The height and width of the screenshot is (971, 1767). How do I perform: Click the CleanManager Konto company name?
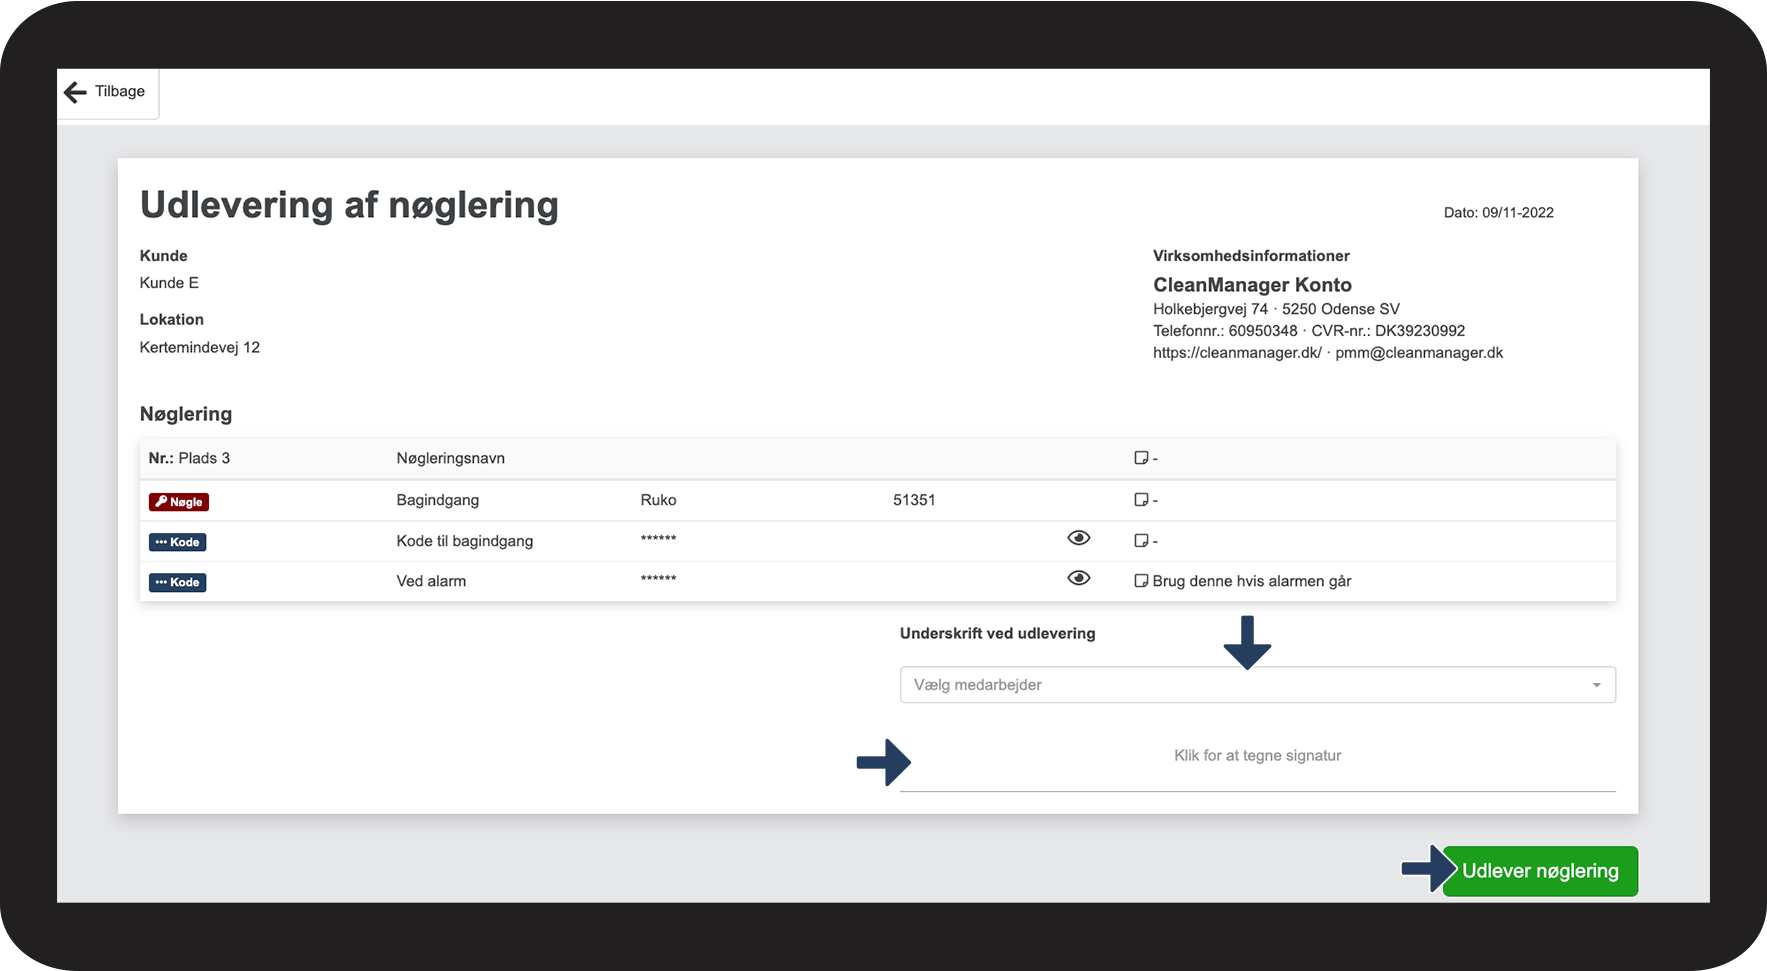pos(1252,285)
